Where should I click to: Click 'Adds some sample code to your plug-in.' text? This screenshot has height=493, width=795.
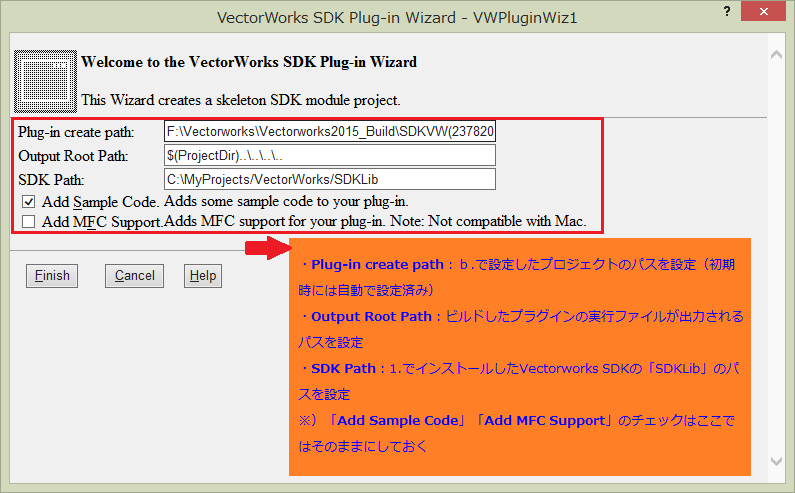[286, 201]
